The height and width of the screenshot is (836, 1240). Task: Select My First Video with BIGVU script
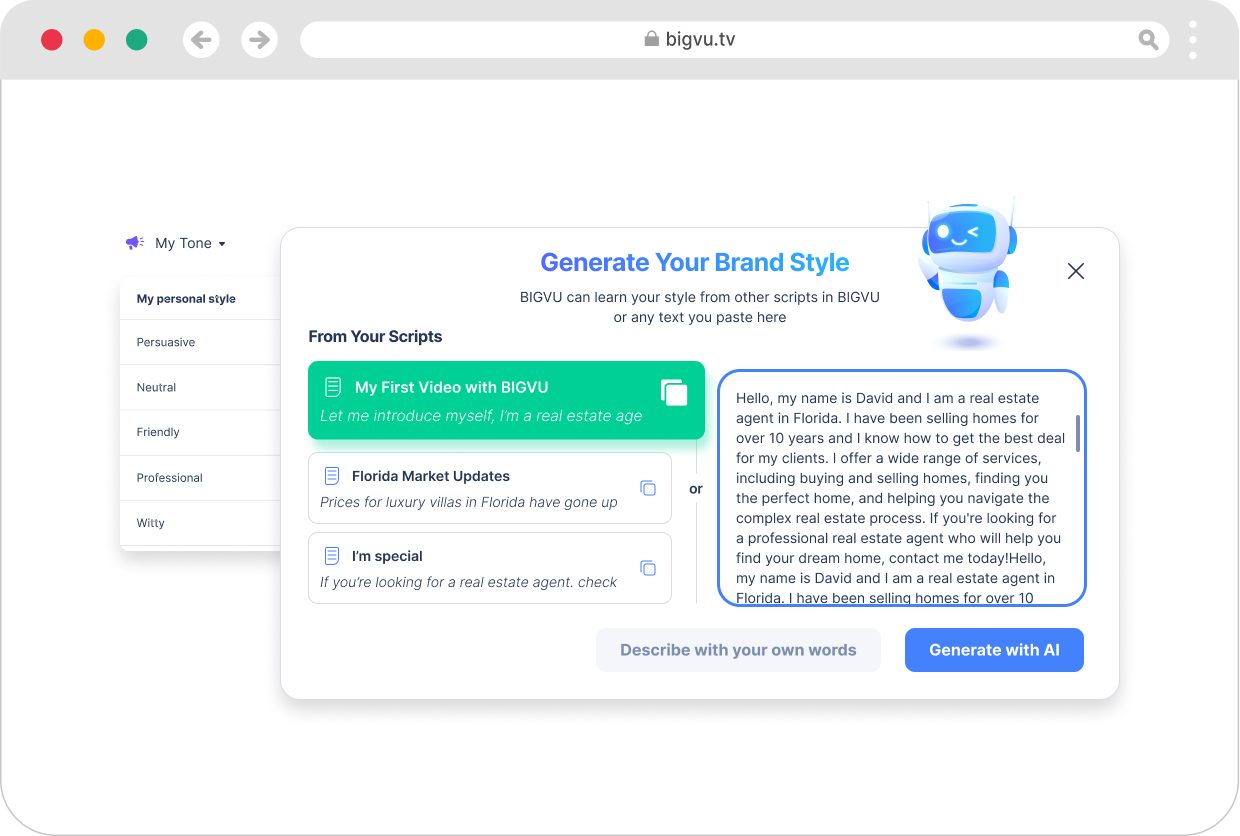(506, 400)
